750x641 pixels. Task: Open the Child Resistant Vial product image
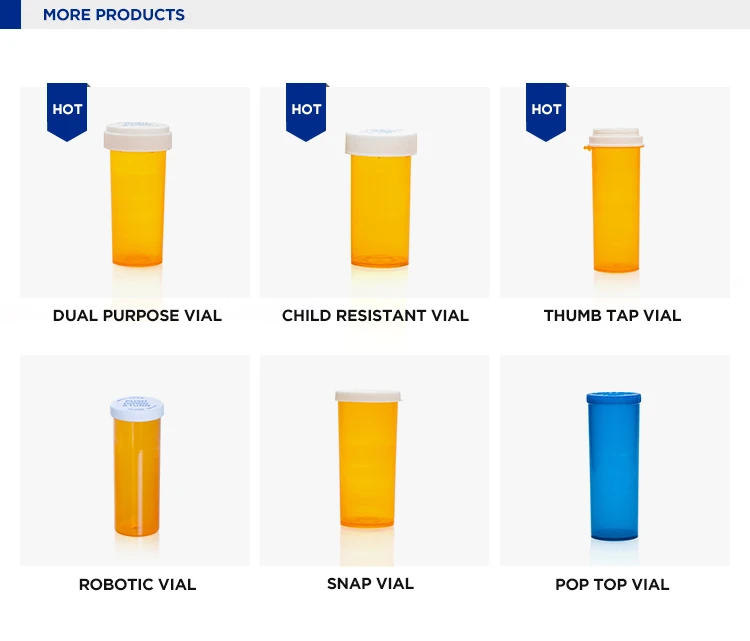coord(375,192)
